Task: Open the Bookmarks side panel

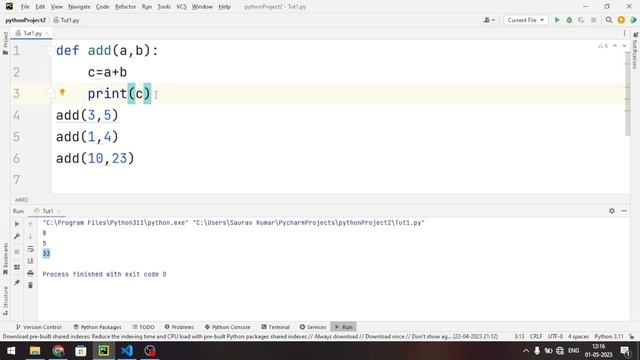Action: (5, 259)
